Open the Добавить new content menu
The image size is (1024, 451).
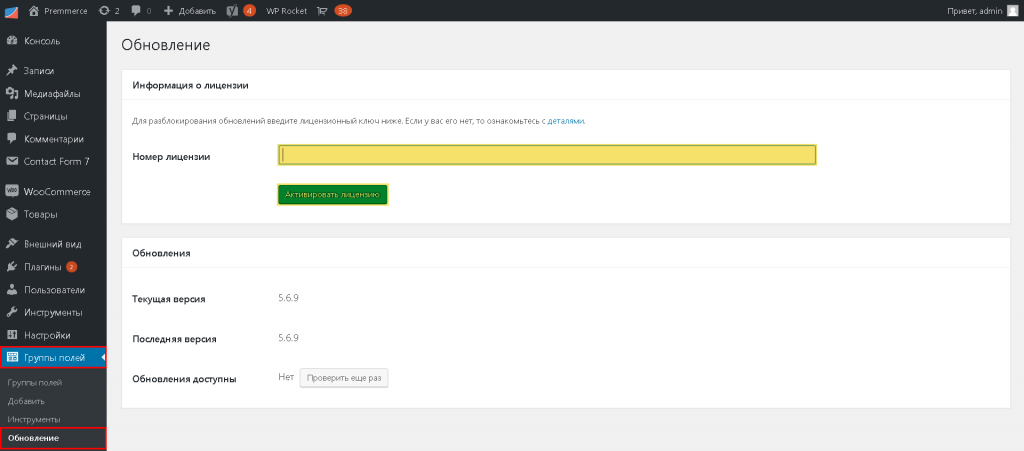click(189, 10)
